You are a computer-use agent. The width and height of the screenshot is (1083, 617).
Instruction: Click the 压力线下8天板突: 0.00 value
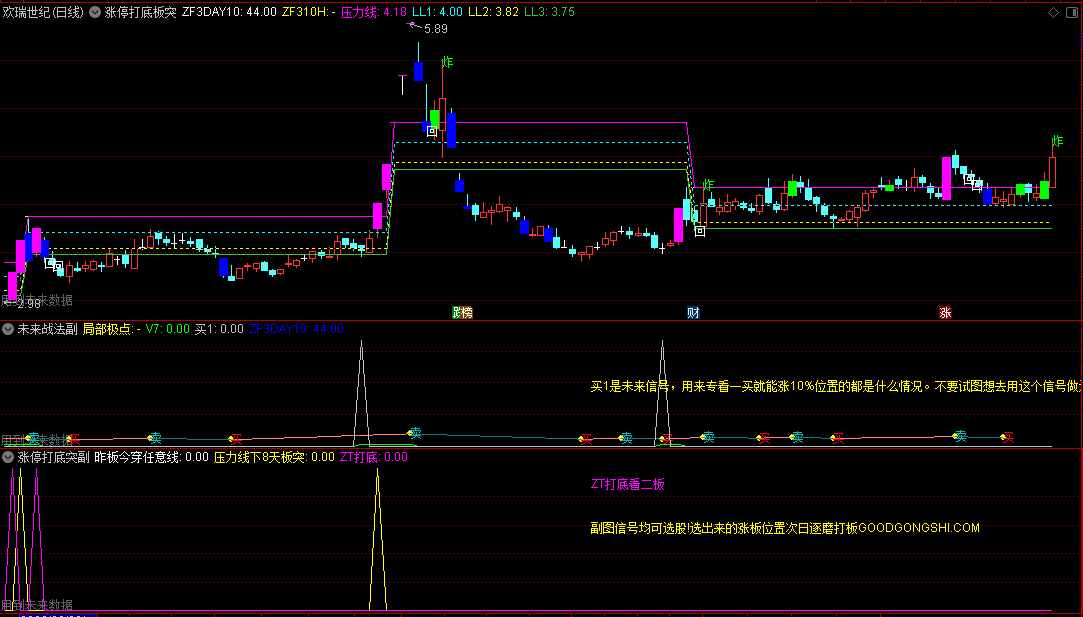[274, 457]
